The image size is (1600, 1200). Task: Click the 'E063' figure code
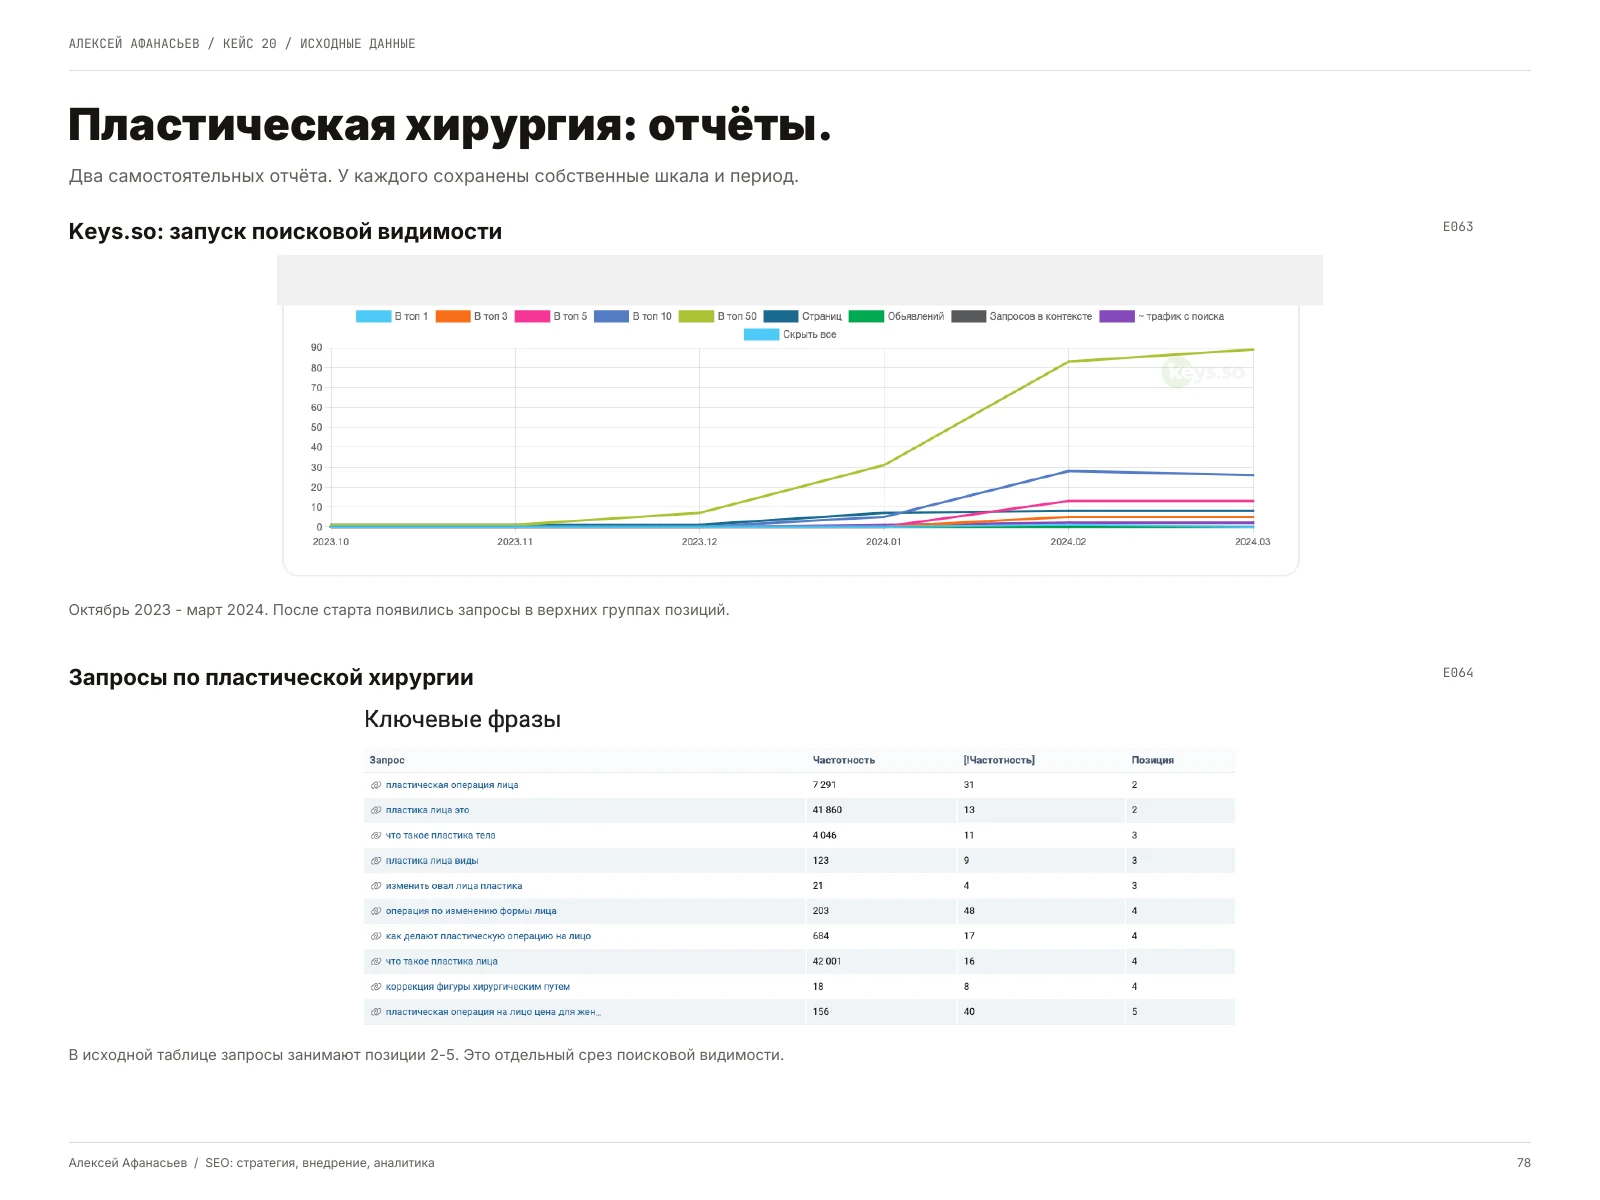coord(1458,227)
